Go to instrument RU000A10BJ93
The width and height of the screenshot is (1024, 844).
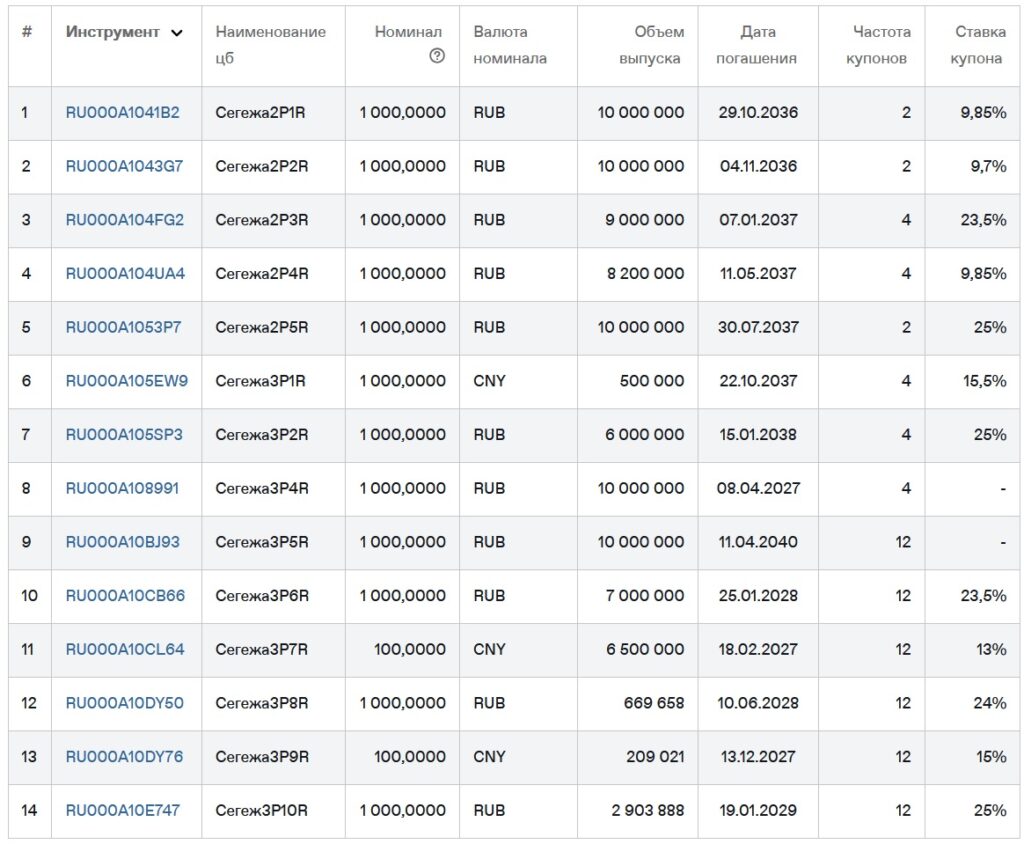(122, 542)
